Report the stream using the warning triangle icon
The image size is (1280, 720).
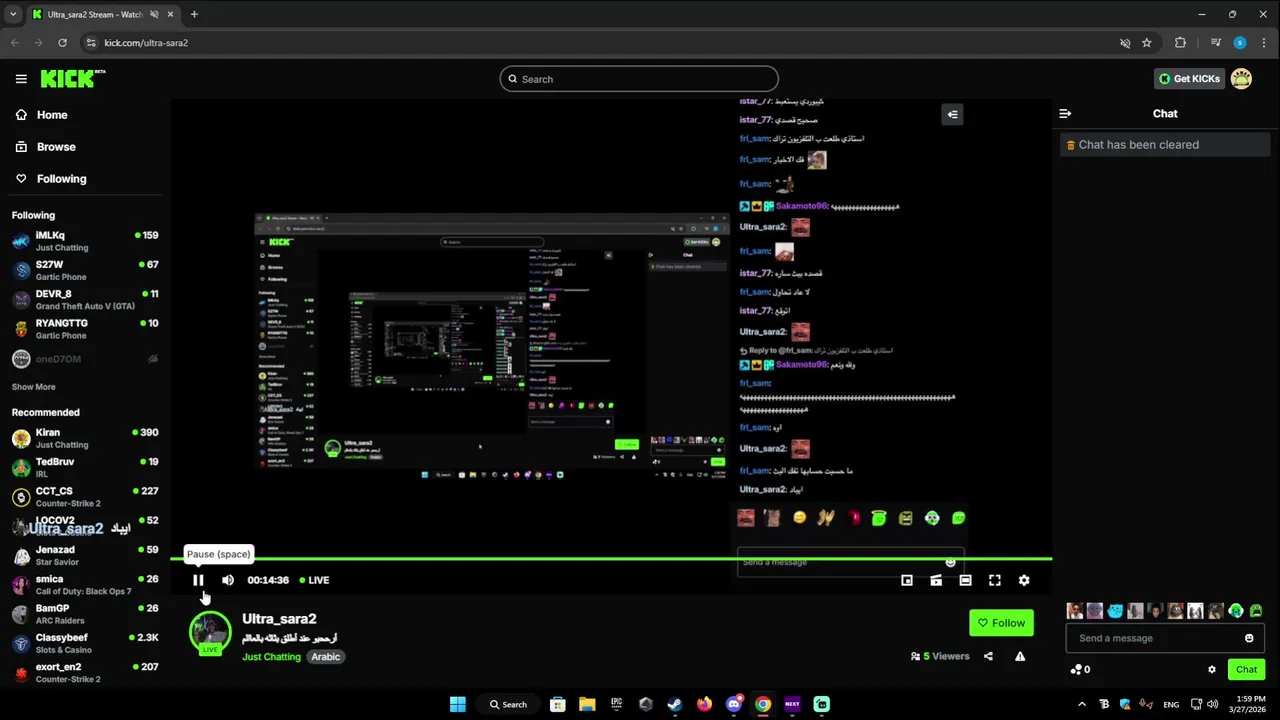click(1020, 656)
